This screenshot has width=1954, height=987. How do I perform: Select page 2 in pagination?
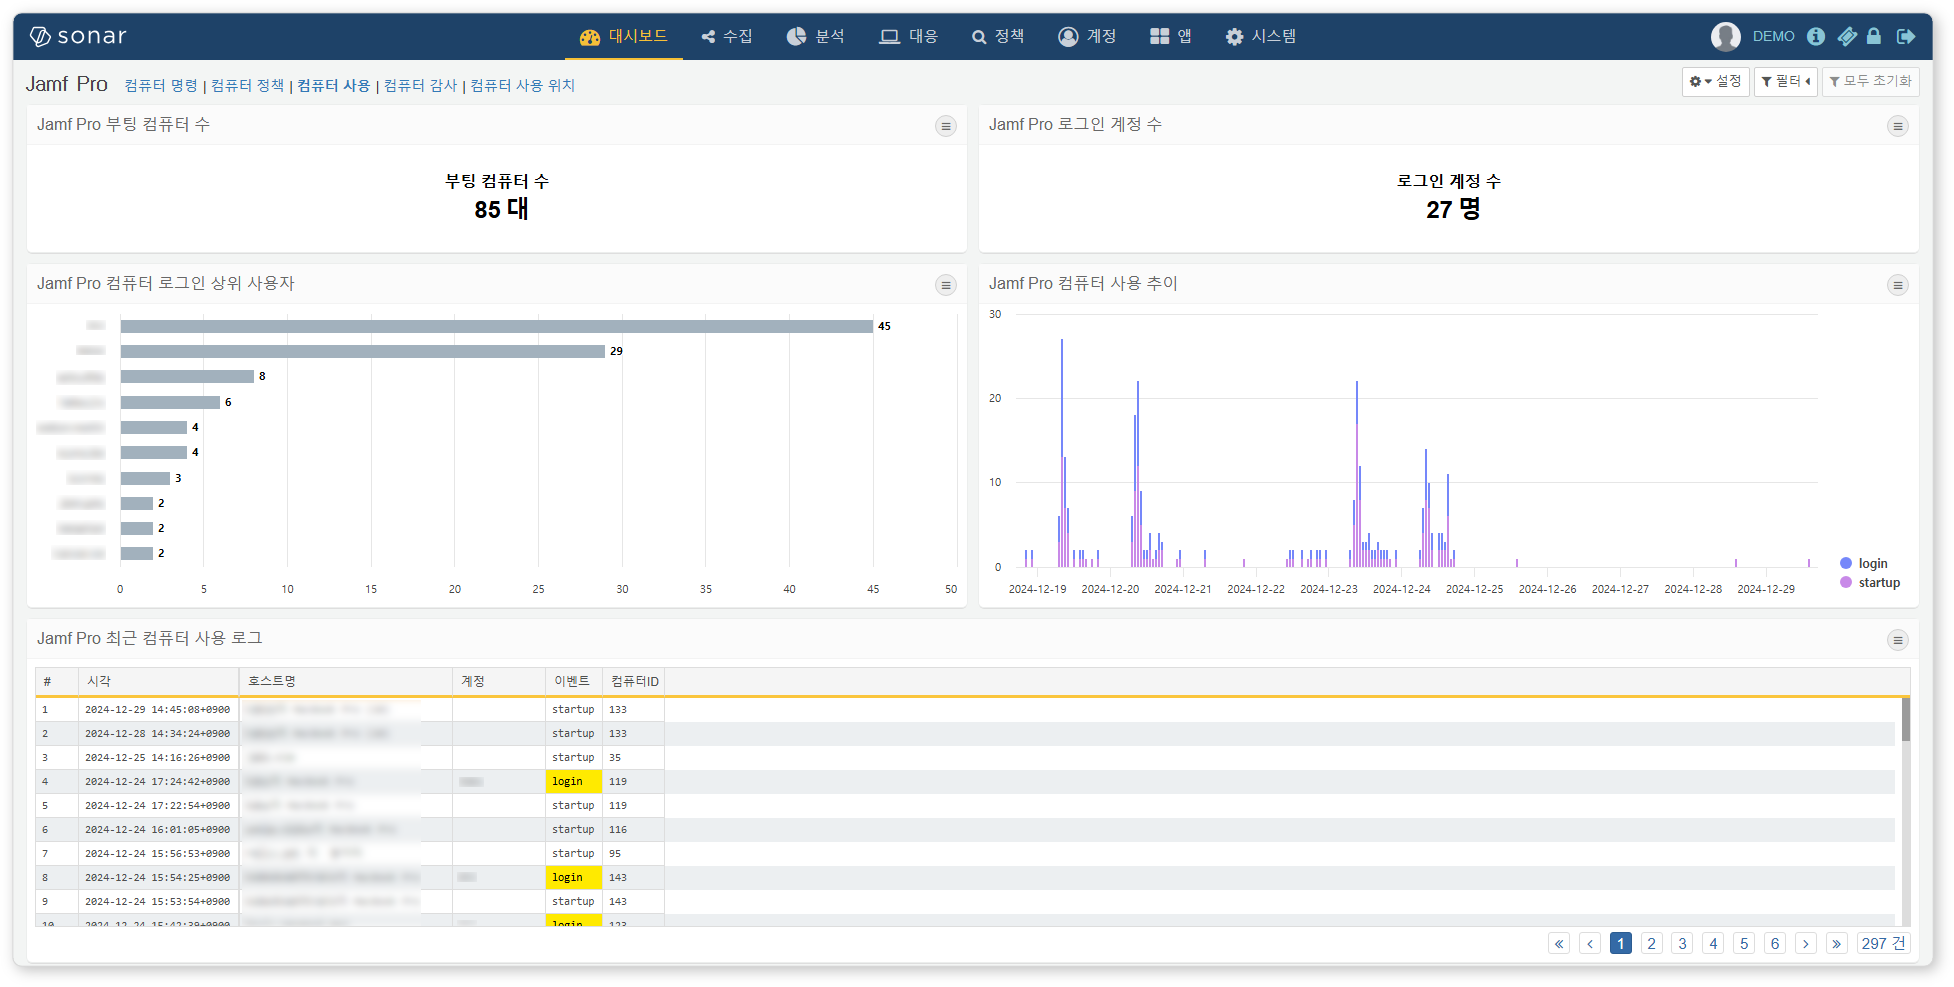click(1652, 944)
